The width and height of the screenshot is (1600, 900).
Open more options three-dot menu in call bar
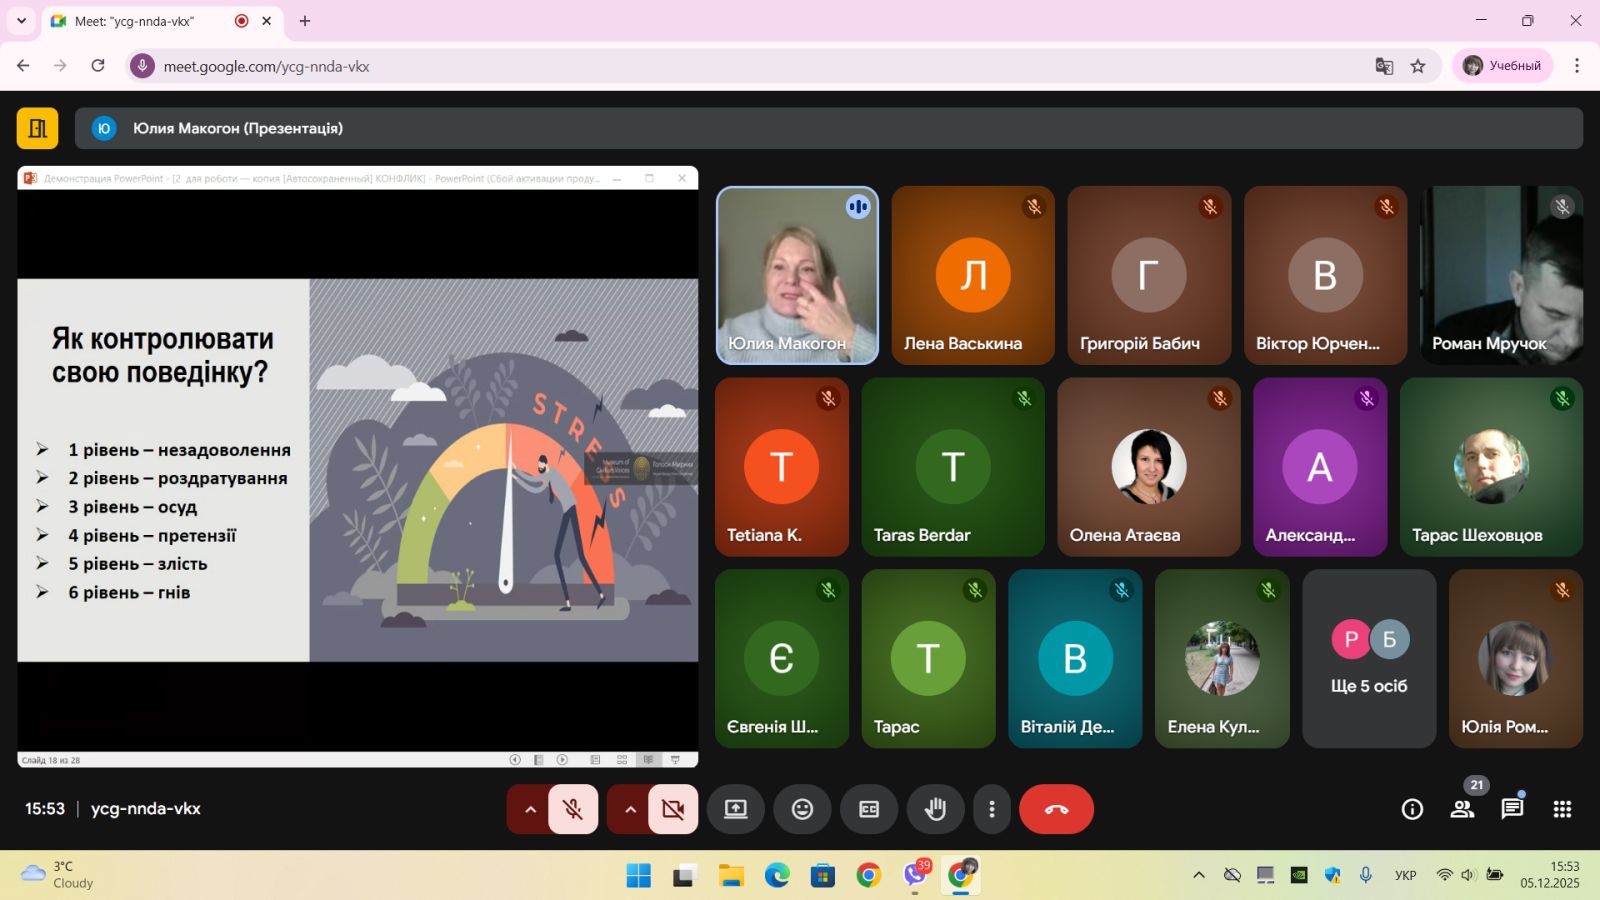991,809
